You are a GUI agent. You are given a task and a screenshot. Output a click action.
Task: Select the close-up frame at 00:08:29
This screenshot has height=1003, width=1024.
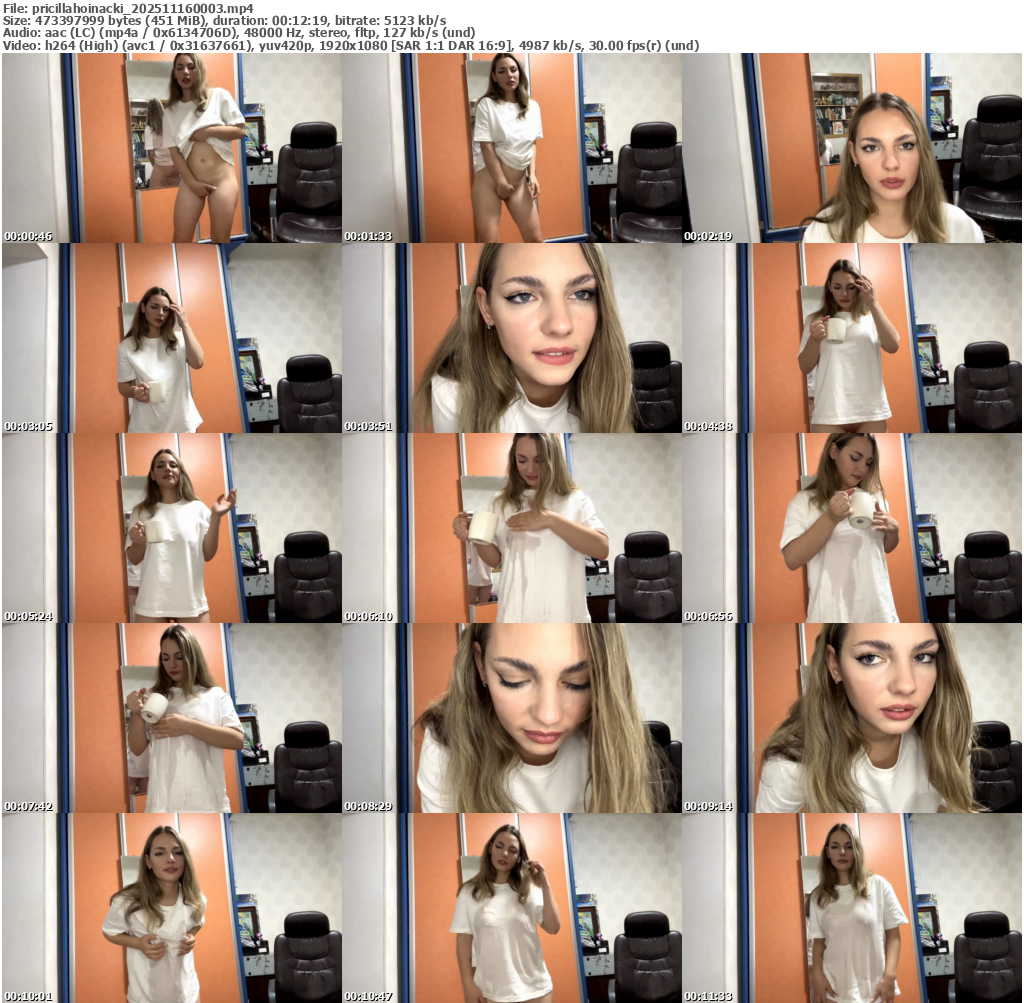click(x=512, y=718)
